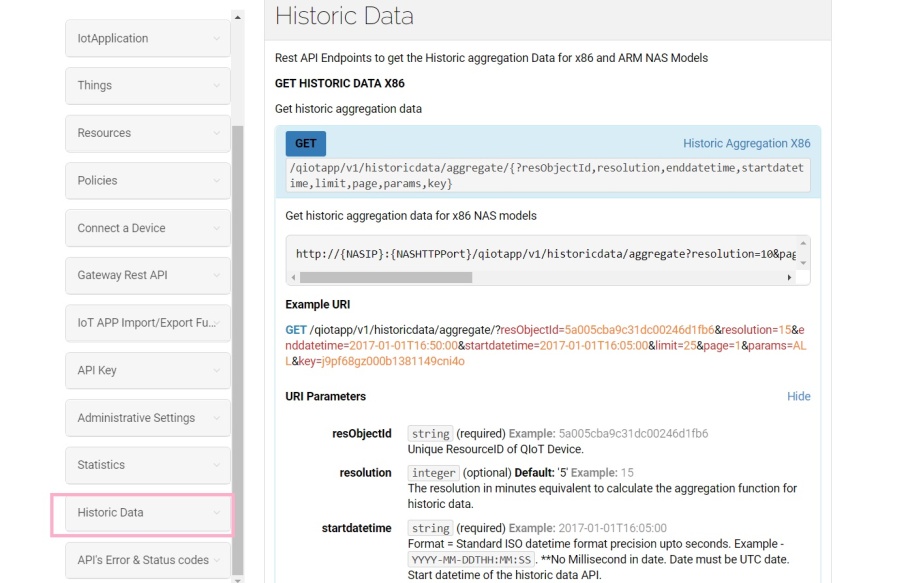Image resolution: width=908 pixels, height=583 pixels.
Task: Click the Statistics chevron icon
Action: [x=216, y=466]
